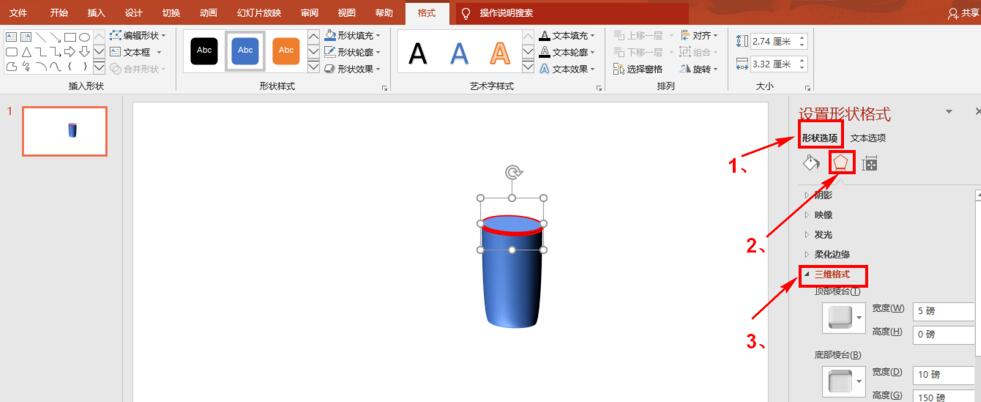Pick the rectangle shape in the shapes gallery

tap(70, 37)
